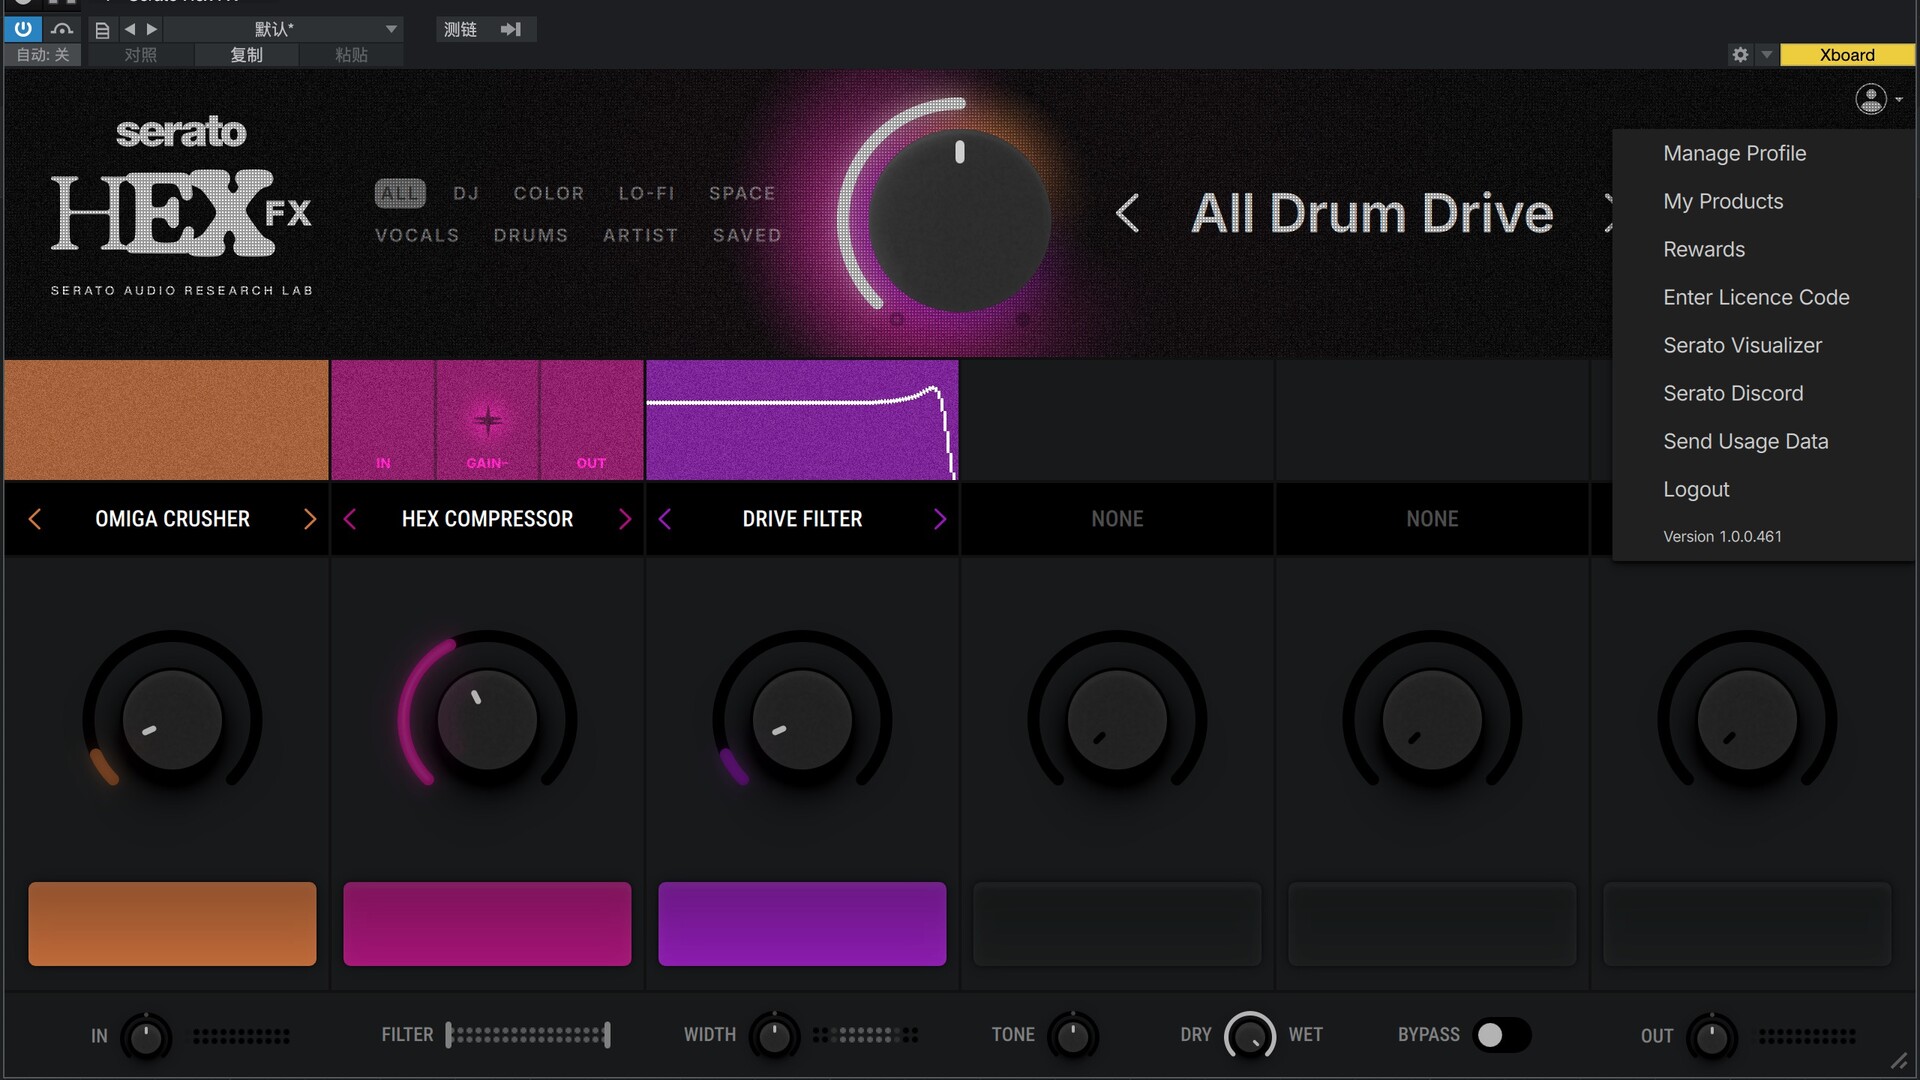The image size is (1920, 1080).
Task: Open OMIGA CRUSHER effect selector
Action: 172,519
